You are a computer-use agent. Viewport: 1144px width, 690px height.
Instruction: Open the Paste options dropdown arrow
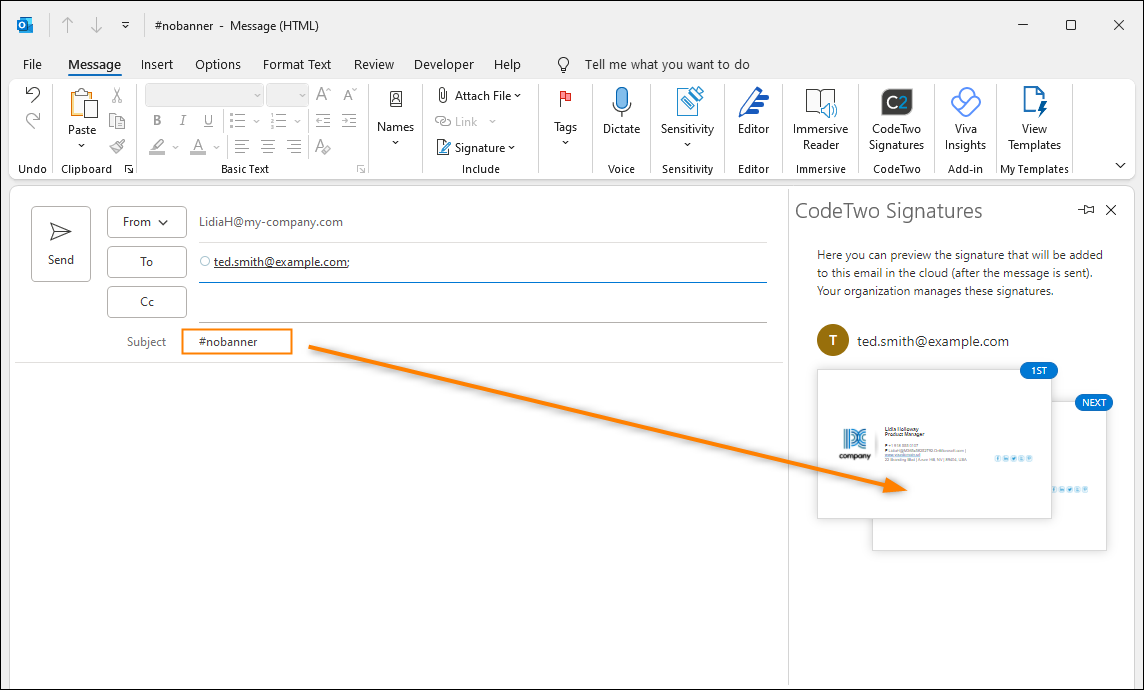[82, 147]
